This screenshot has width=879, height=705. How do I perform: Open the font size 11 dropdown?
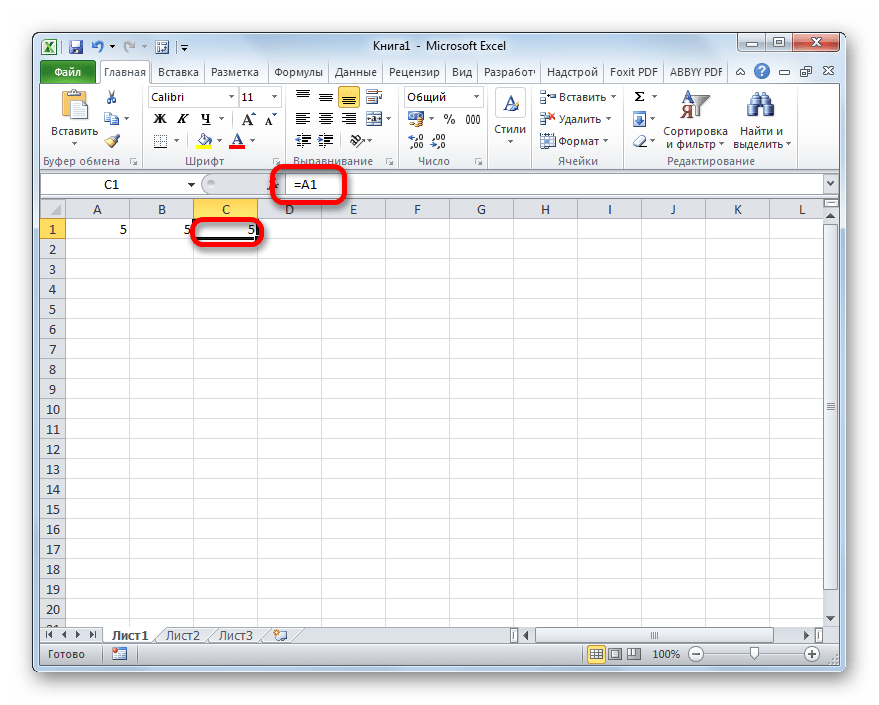pyautogui.click(x=274, y=97)
